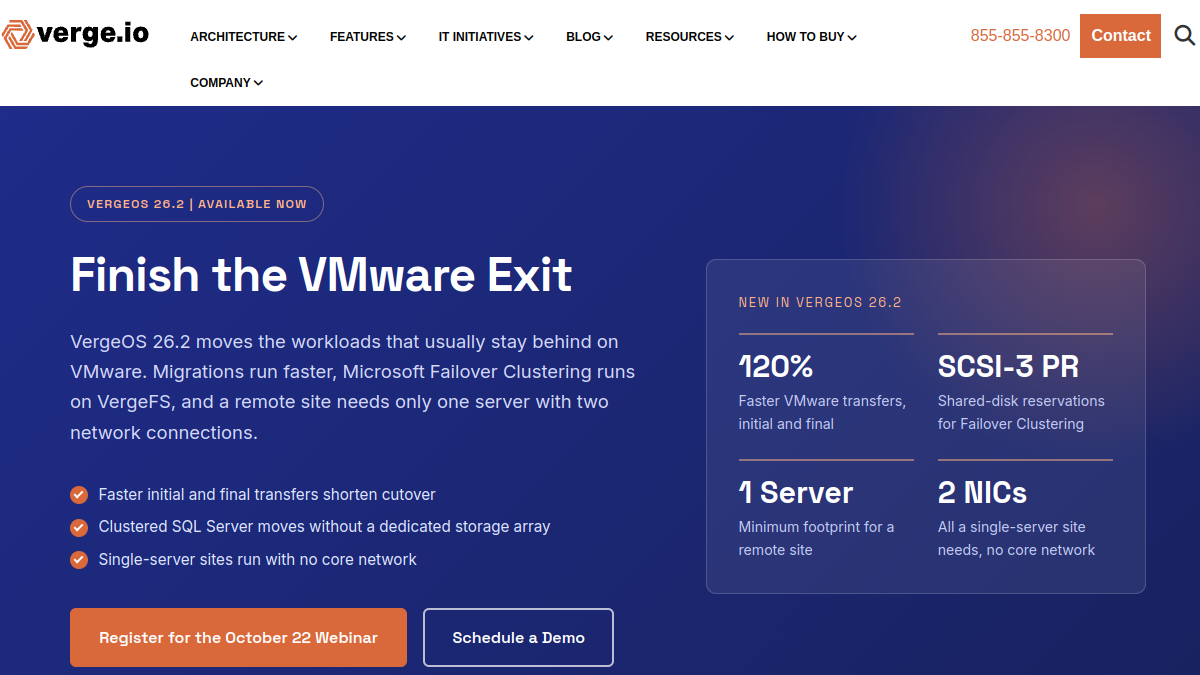Click Register for the October 22 Webinar
The width and height of the screenshot is (1200, 675).
pyautogui.click(x=238, y=637)
